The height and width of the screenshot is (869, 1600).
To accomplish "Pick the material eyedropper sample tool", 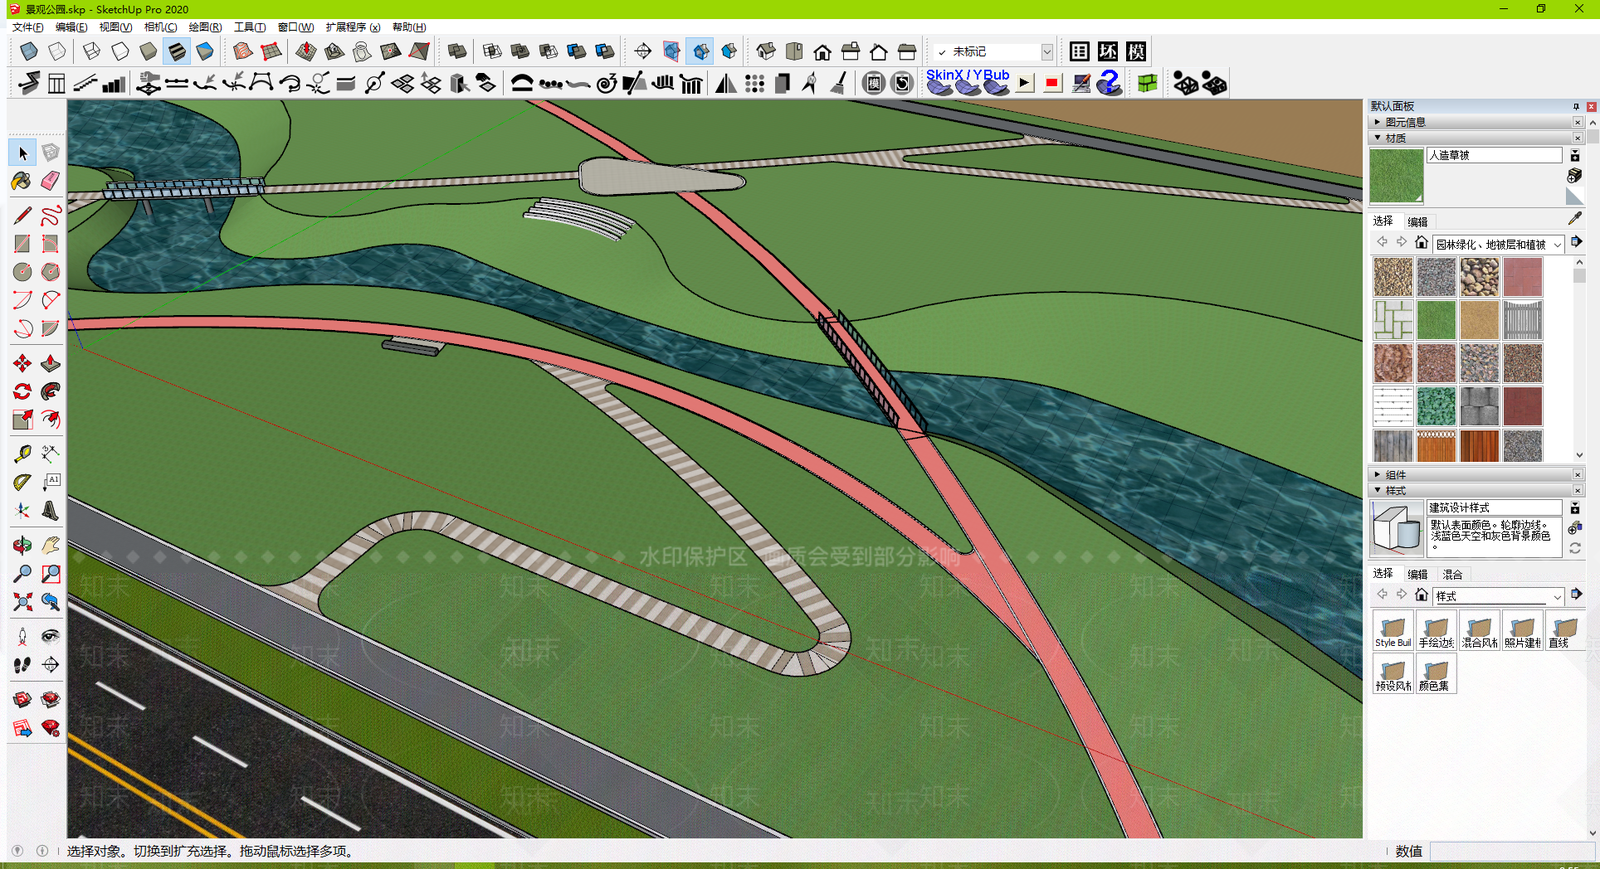I will (x=1575, y=218).
